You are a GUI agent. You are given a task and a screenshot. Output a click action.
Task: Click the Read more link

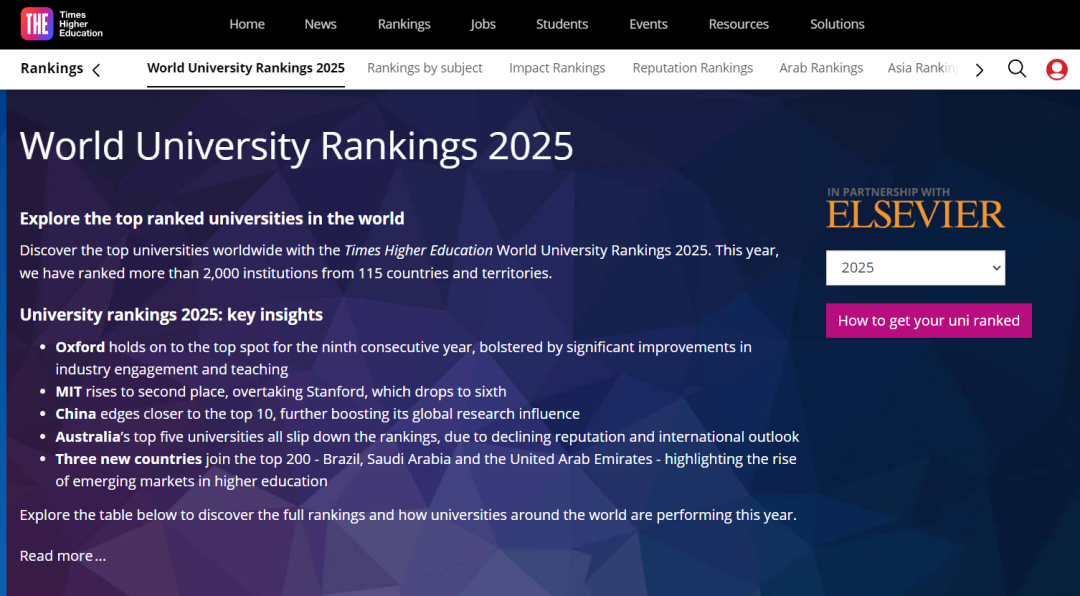[62, 556]
